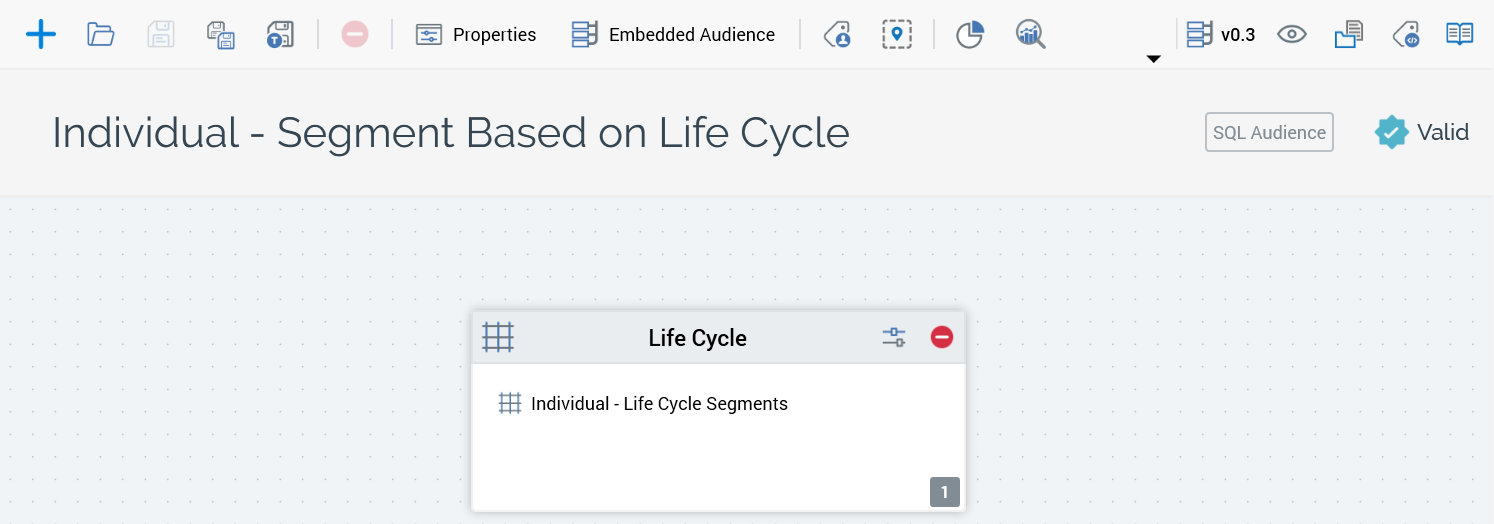The width and height of the screenshot is (1494, 524).
Task: Click the blue plus create-new icon
Action: (x=41, y=35)
